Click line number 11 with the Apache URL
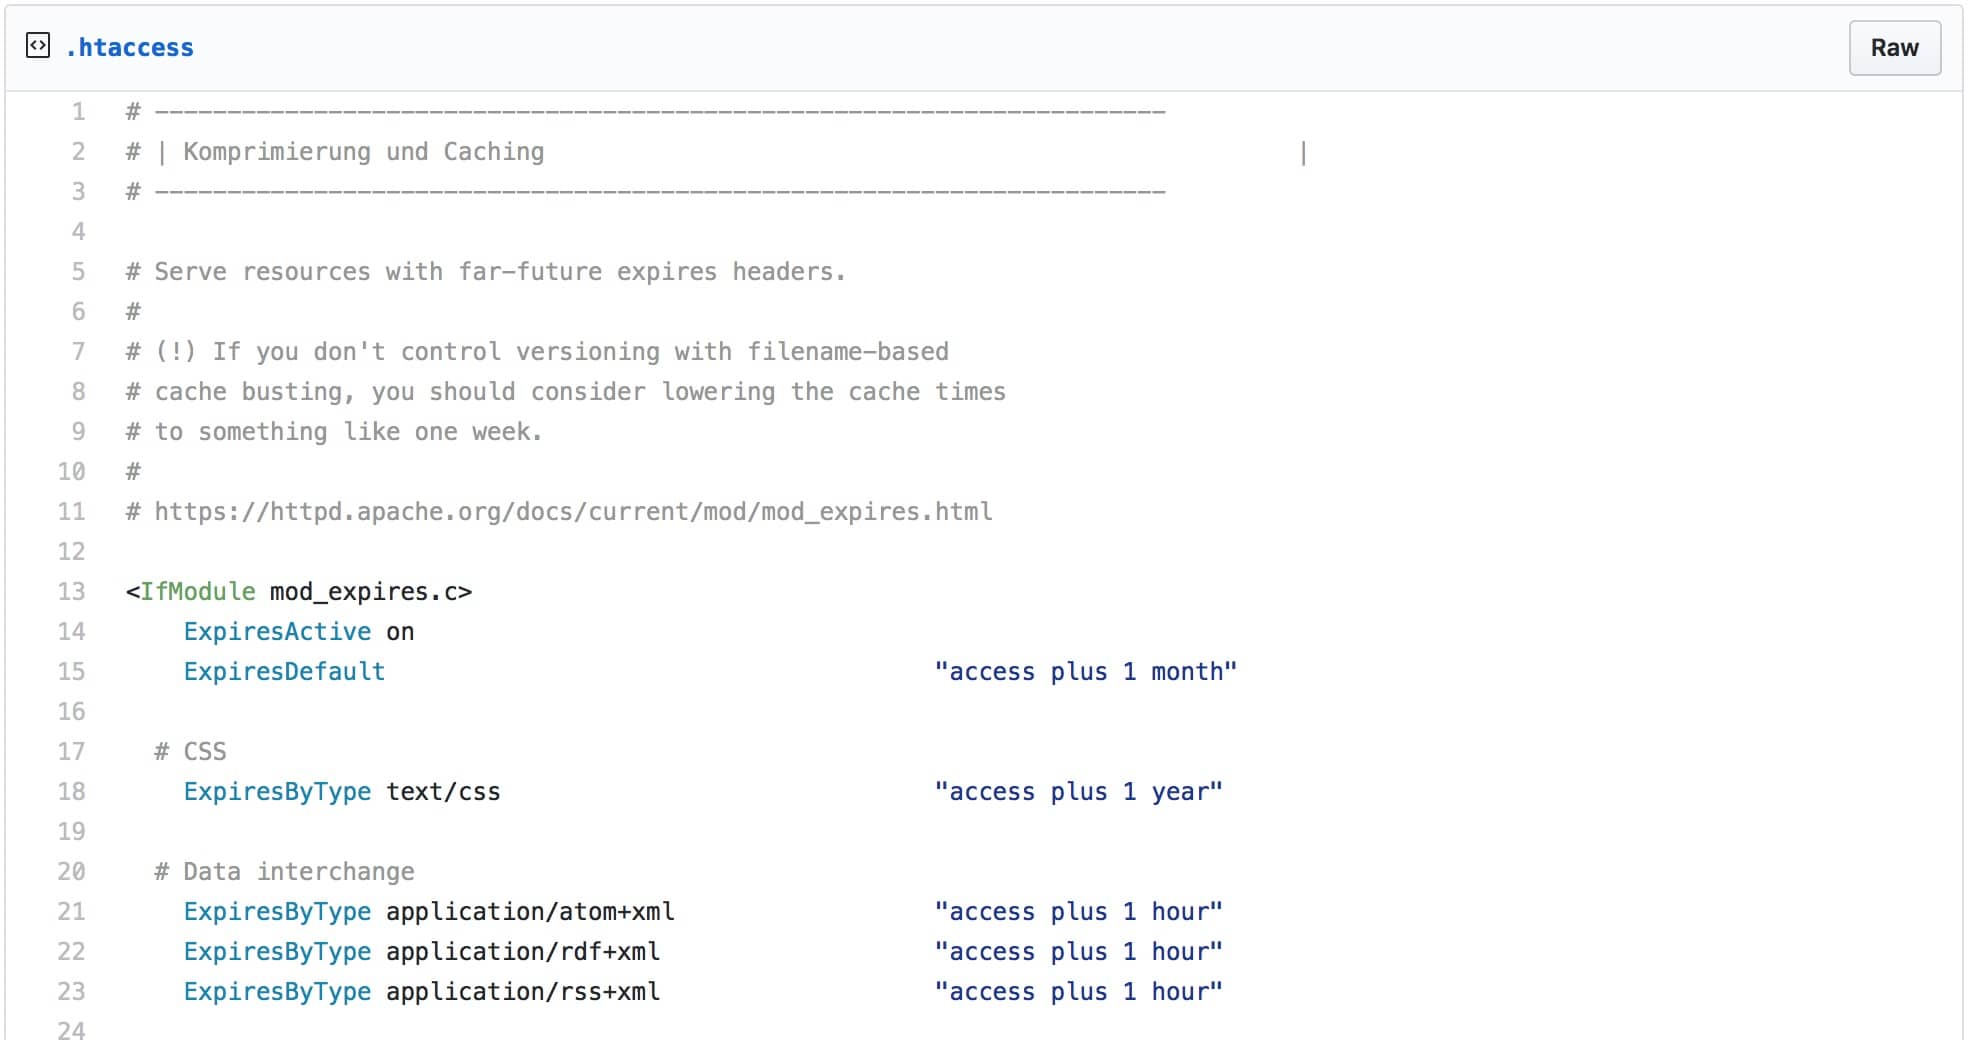The image size is (1970, 1040). click(x=72, y=512)
